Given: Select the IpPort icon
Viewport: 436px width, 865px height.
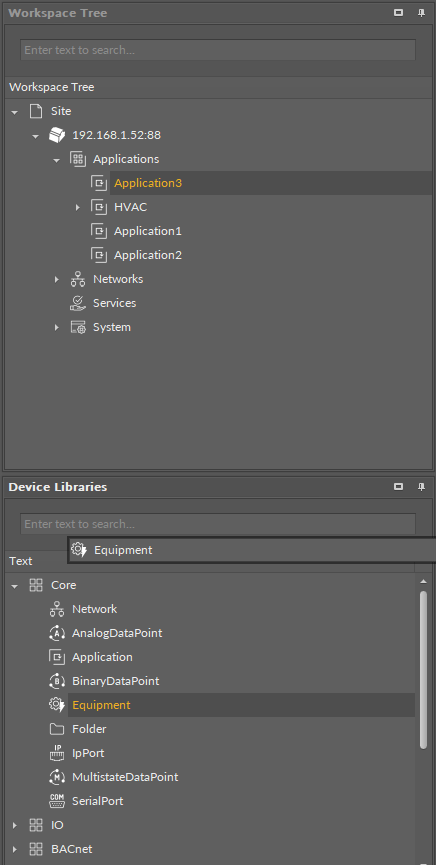Looking at the screenshot, I should coord(57,752).
